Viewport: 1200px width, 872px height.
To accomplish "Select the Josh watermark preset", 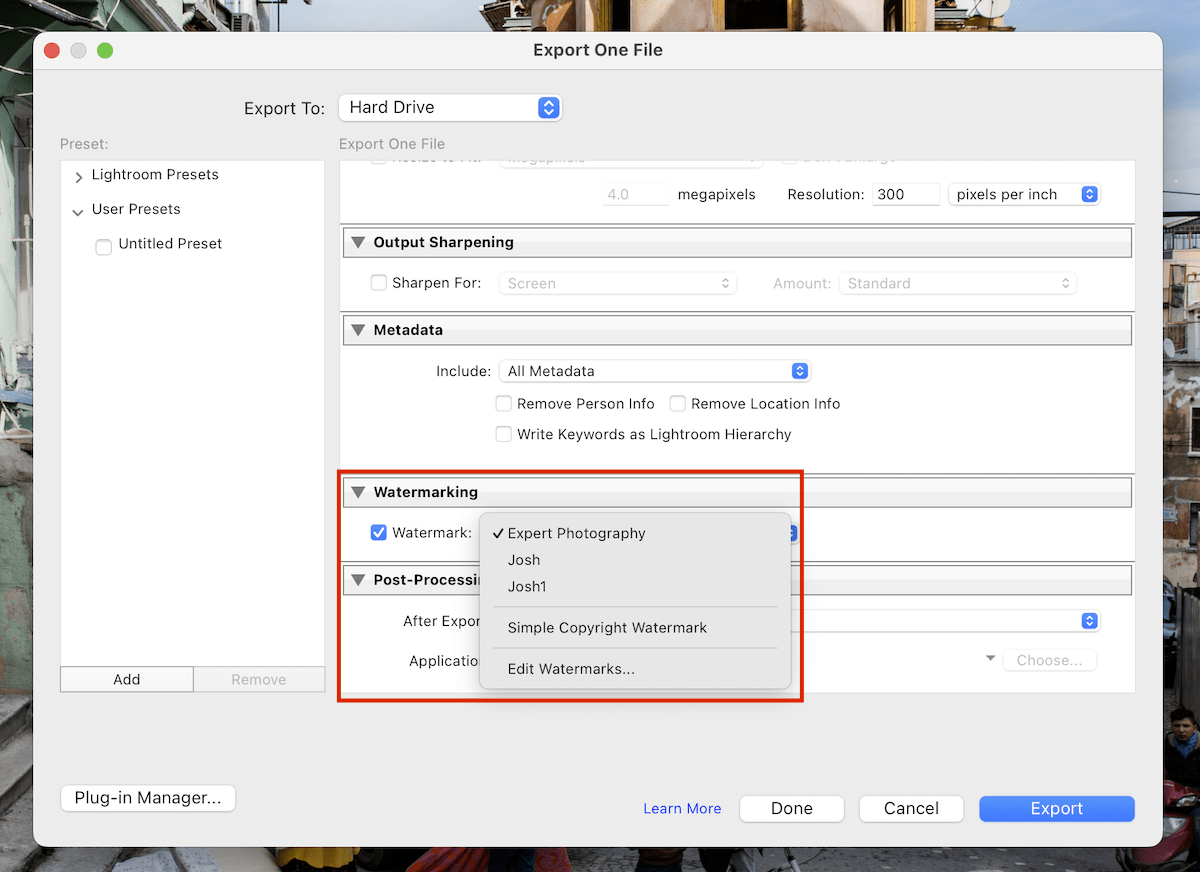I will [523, 560].
